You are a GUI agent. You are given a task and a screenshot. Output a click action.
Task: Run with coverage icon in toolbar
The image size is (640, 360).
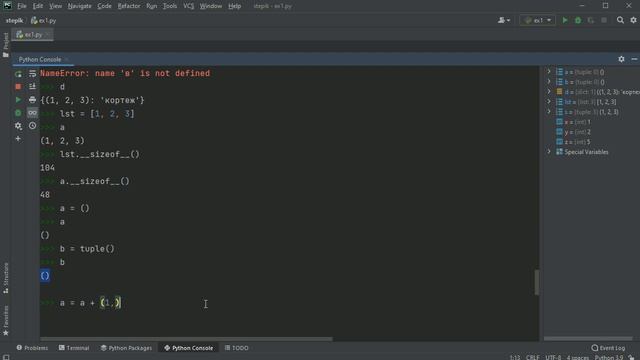point(591,20)
